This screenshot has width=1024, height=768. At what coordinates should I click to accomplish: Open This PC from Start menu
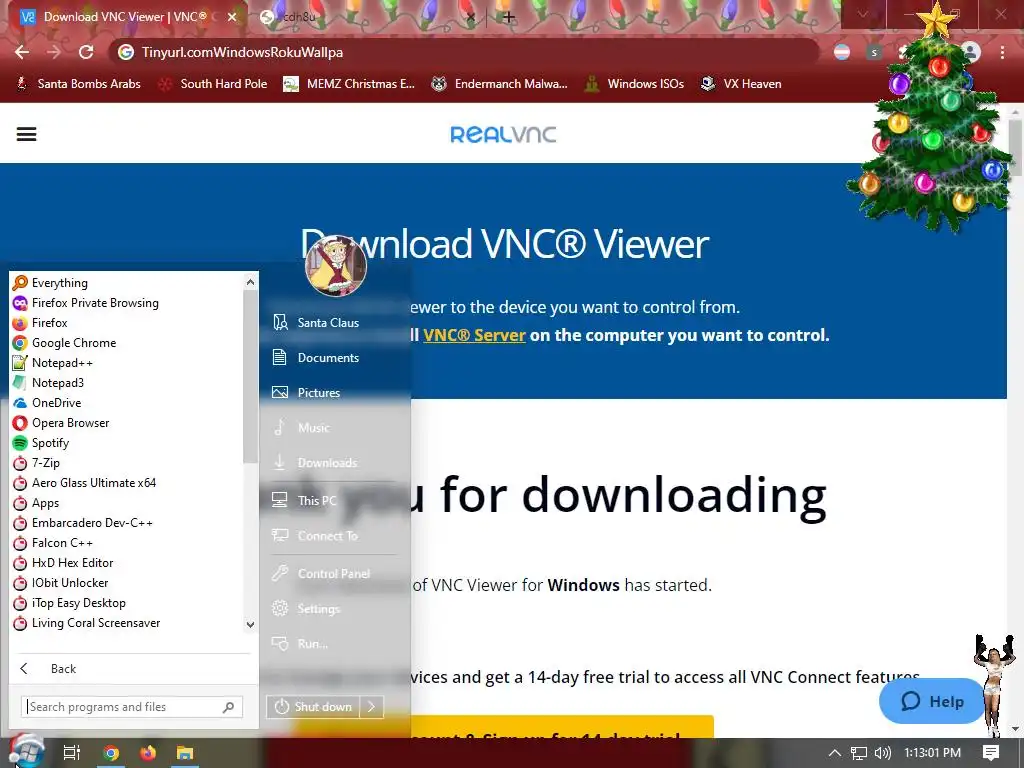pos(304,500)
